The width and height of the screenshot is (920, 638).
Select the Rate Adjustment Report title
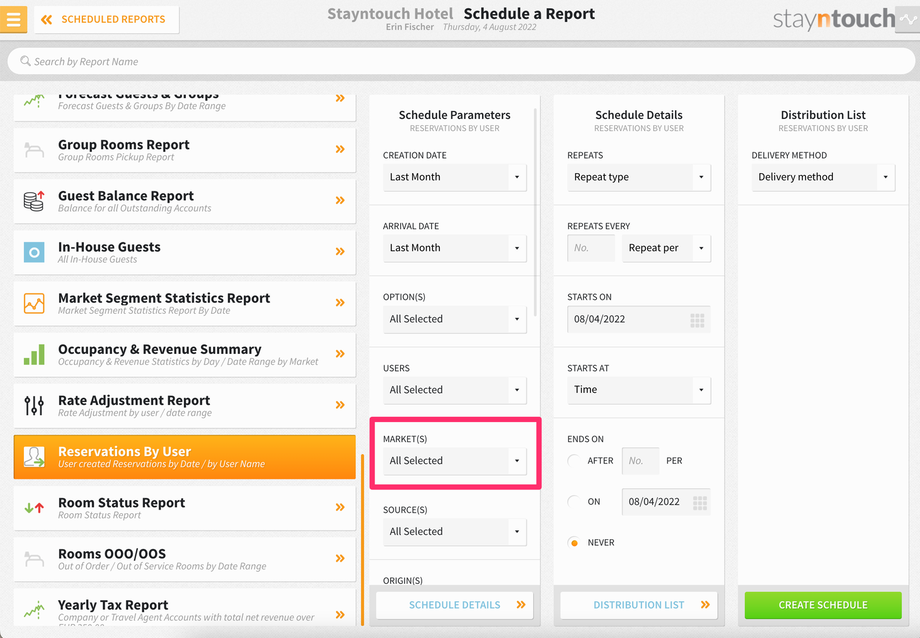coord(134,400)
